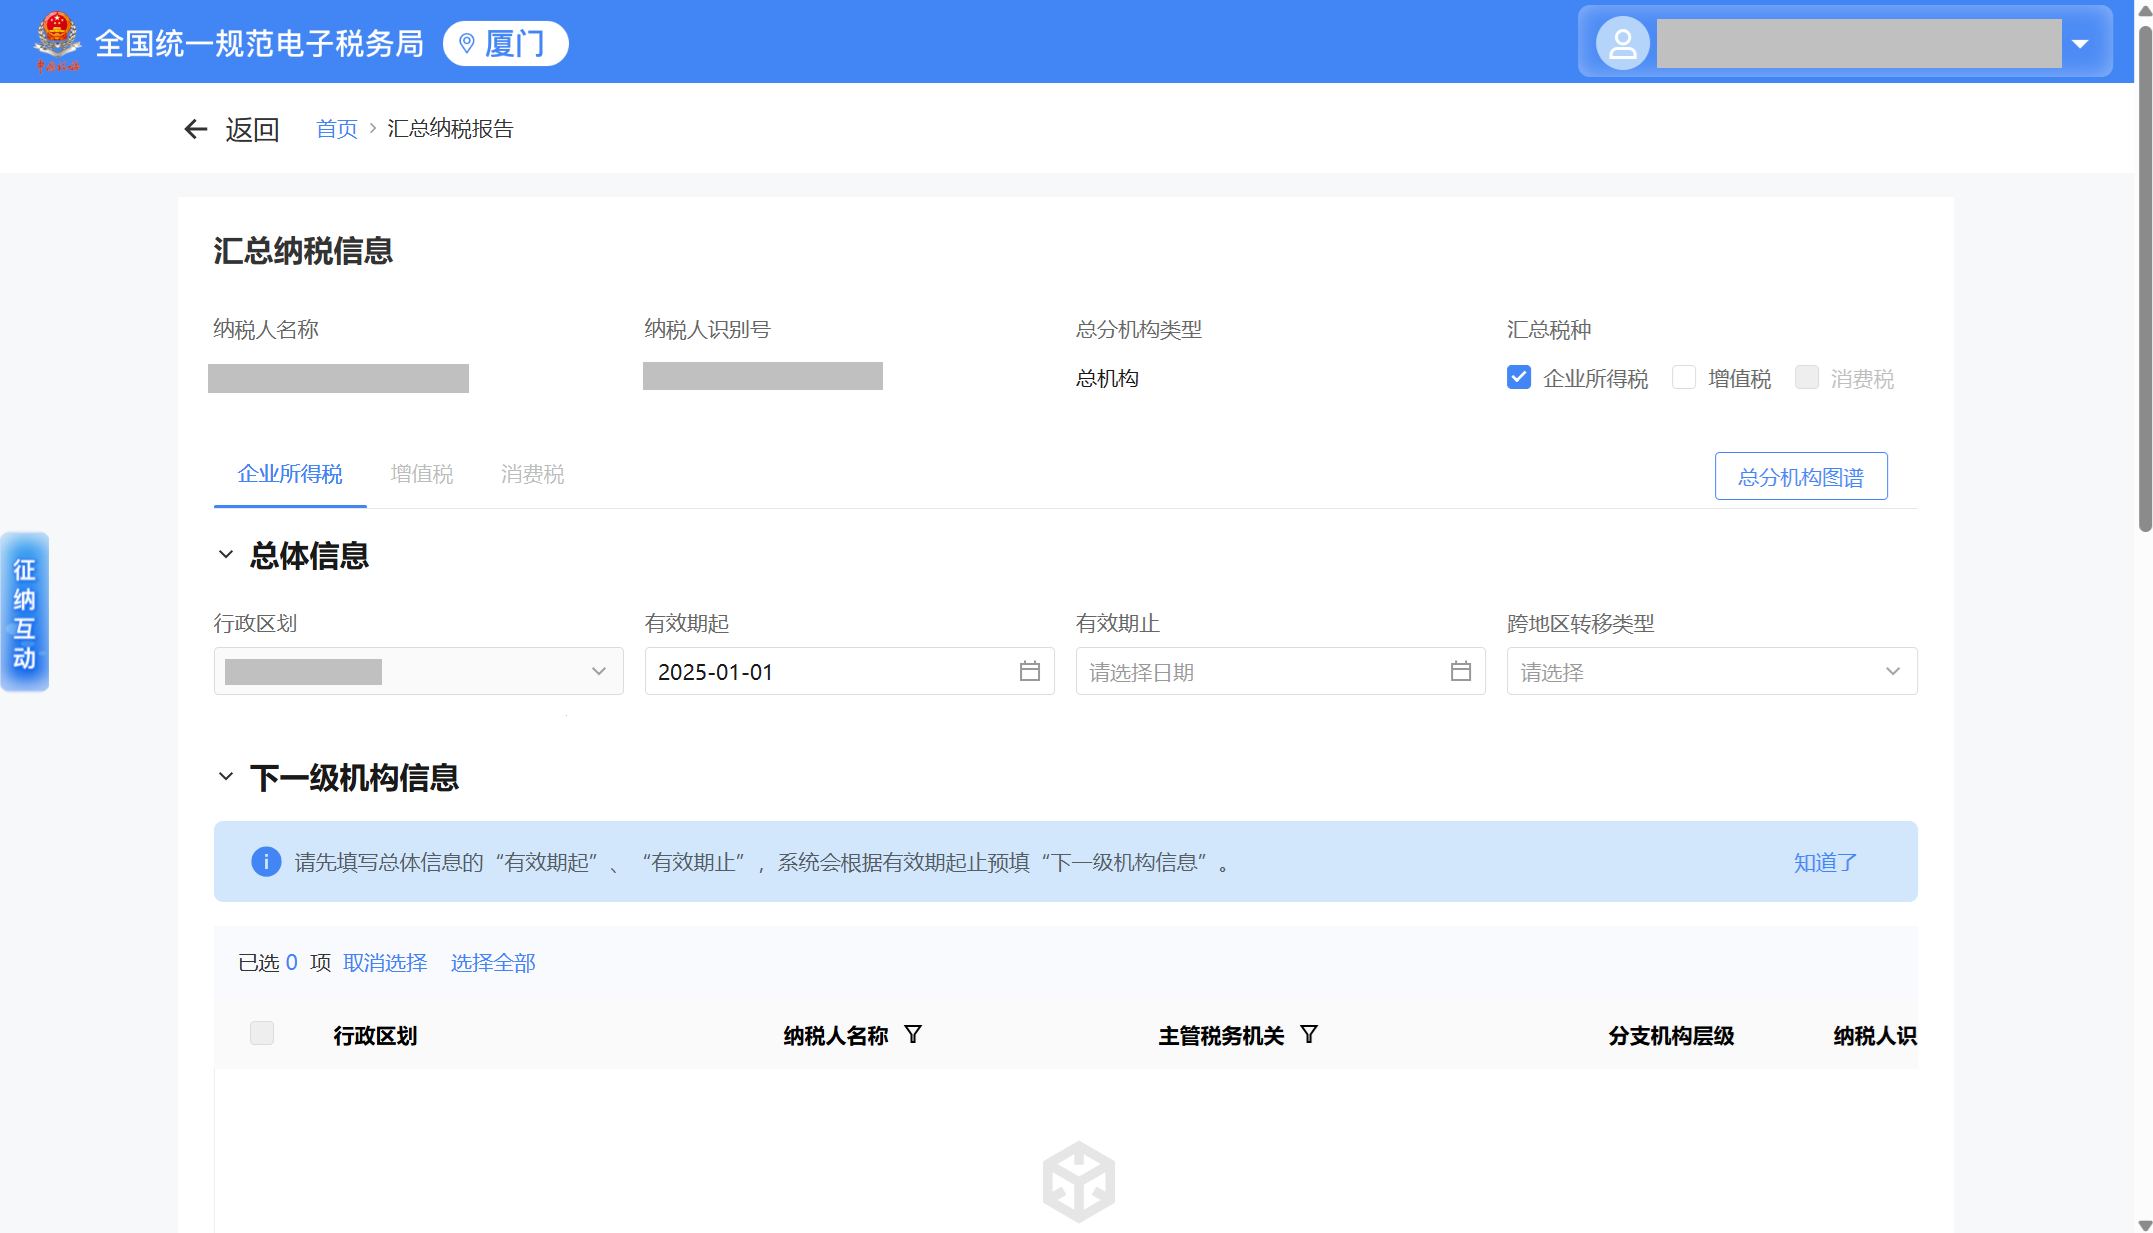Viewport: 2153px width, 1233px height.
Task: Check the 增值税 checkbox under 汇总税种
Action: (1684, 377)
